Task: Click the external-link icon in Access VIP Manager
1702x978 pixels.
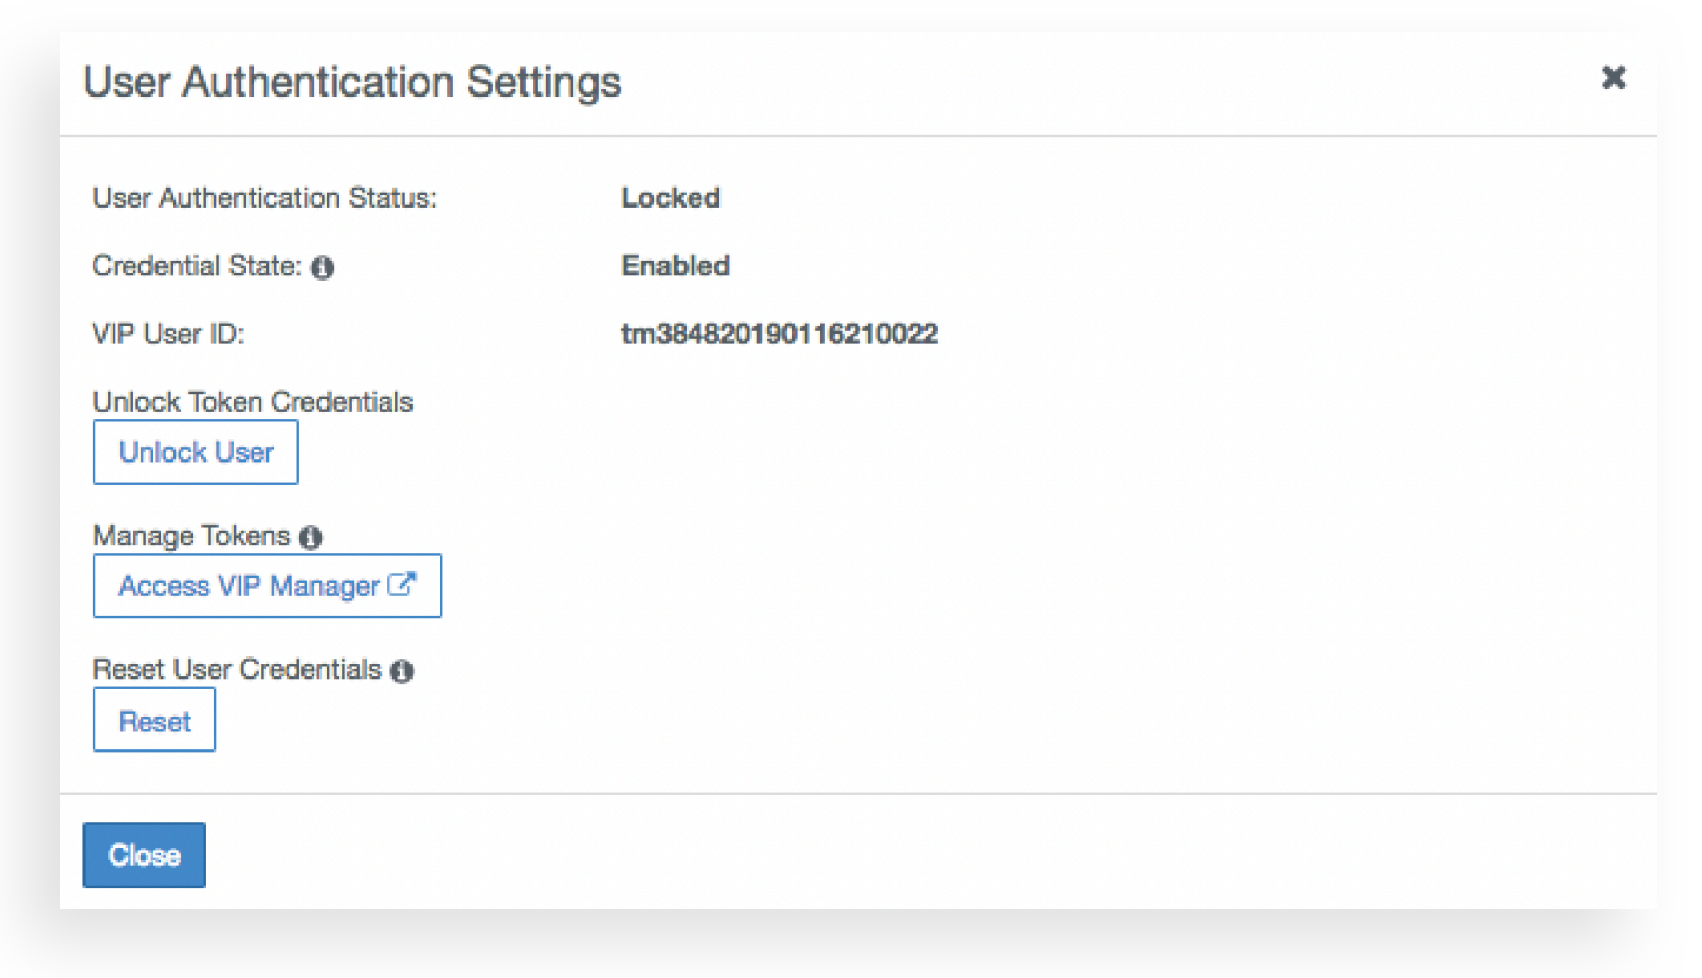Action: pos(401,584)
